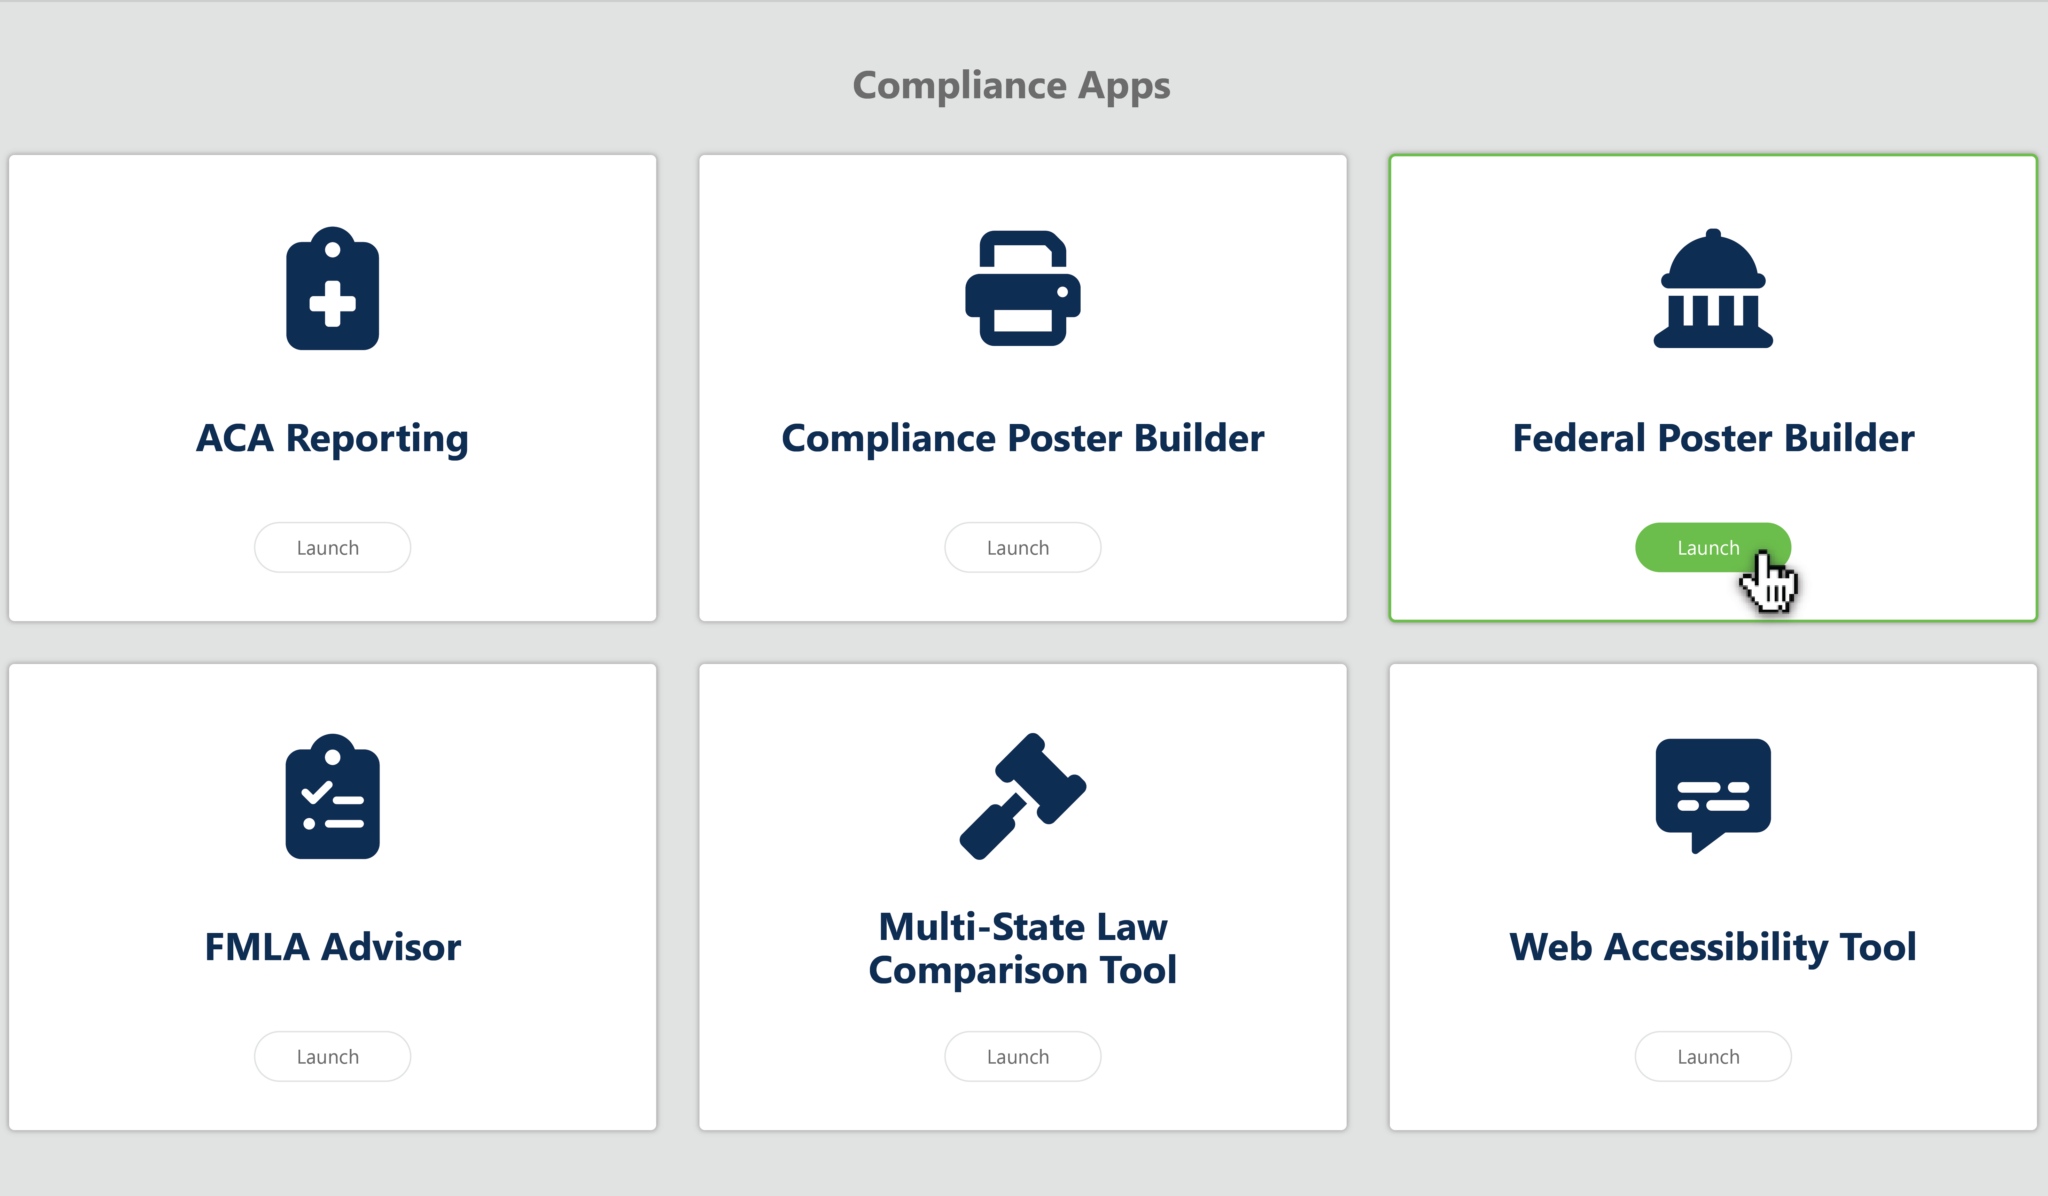Click the Multi-State Law Comparison Tool title

pyautogui.click(x=1022, y=948)
